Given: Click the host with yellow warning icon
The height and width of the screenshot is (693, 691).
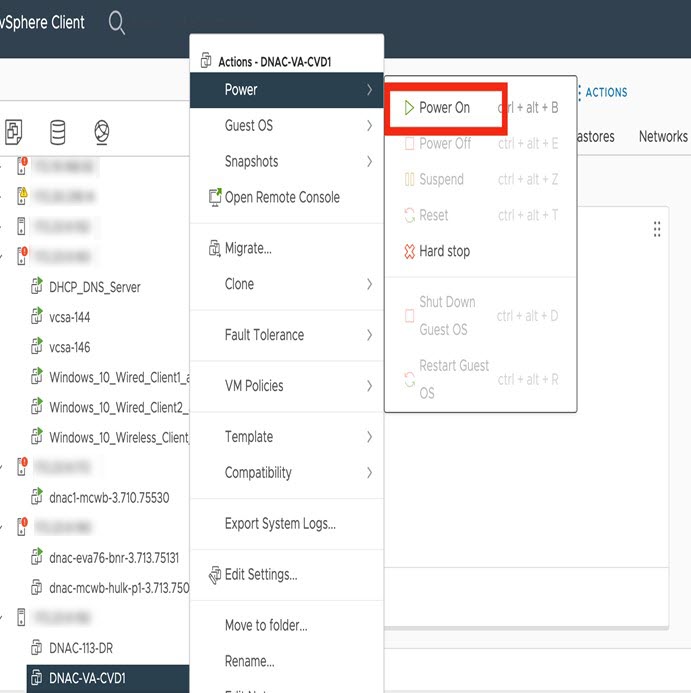Looking at the screenshot, I should [22, 196].
